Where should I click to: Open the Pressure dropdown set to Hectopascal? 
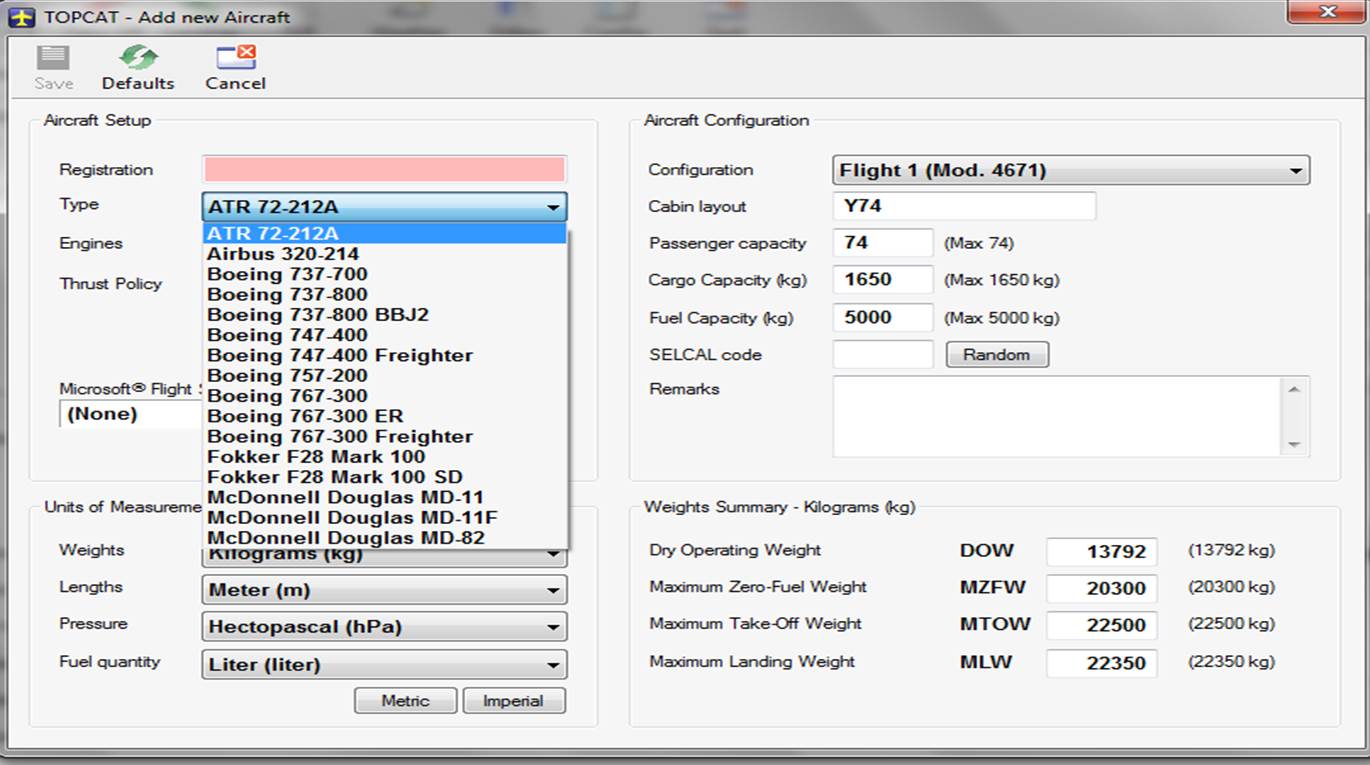[x=384, y=627]
